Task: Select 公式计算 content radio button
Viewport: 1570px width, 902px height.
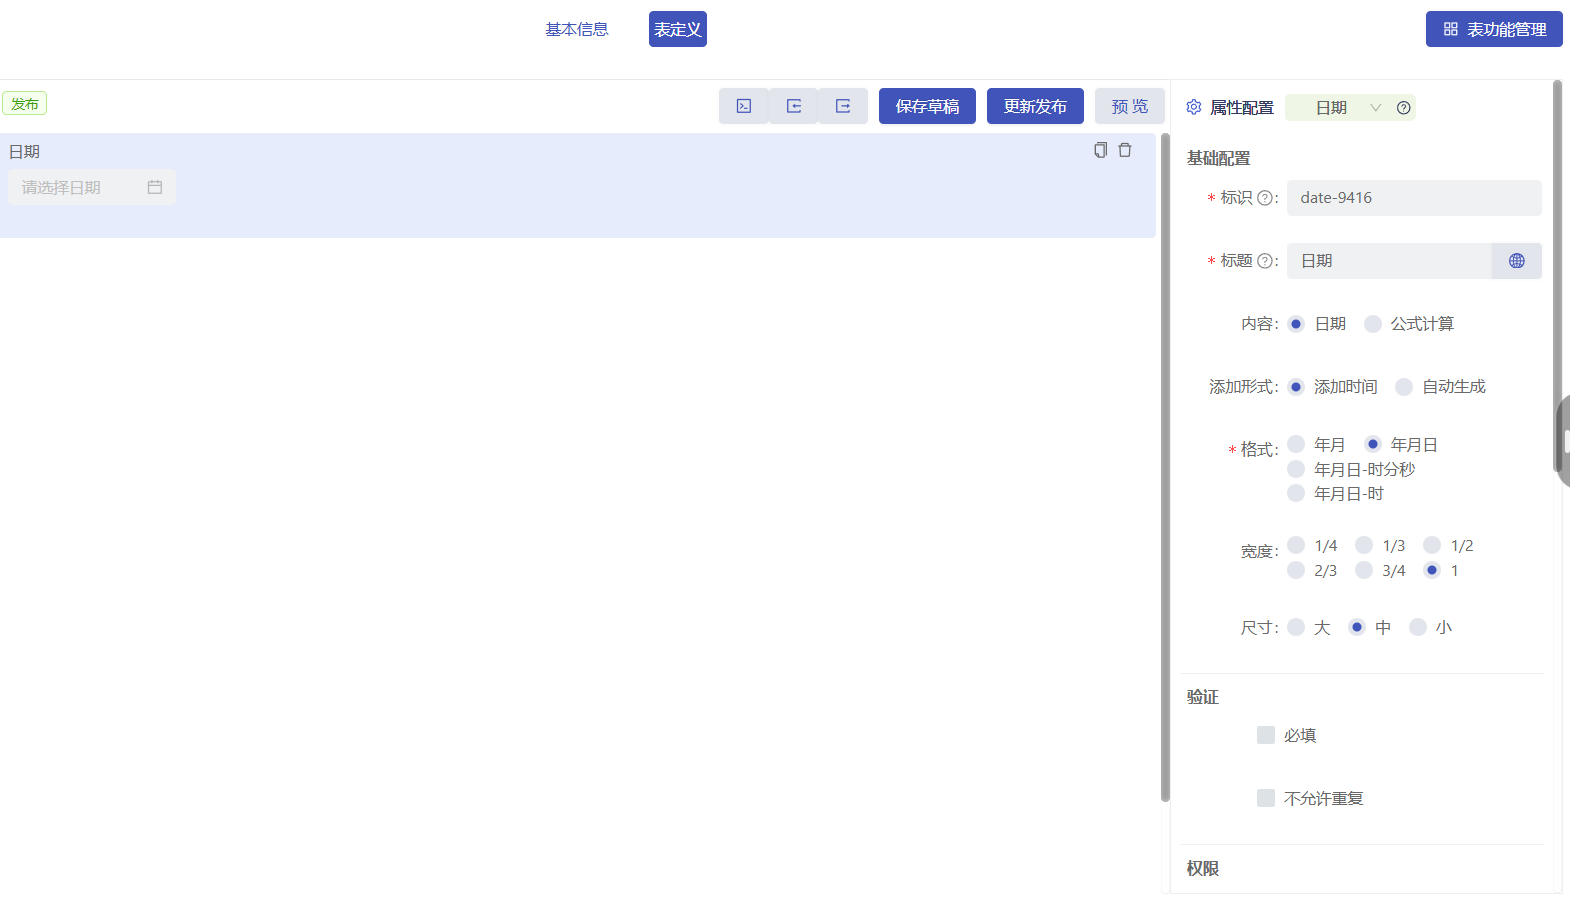Action: 1373,324
